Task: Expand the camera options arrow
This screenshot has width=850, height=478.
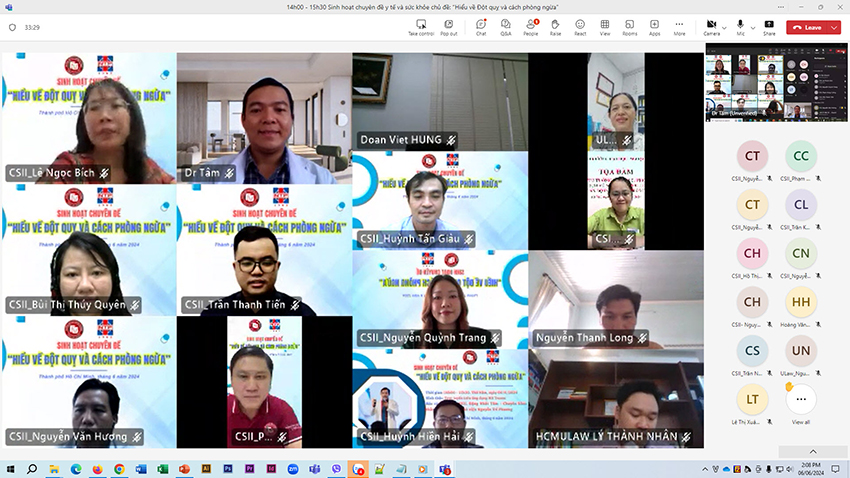Action: pos(724,28)
